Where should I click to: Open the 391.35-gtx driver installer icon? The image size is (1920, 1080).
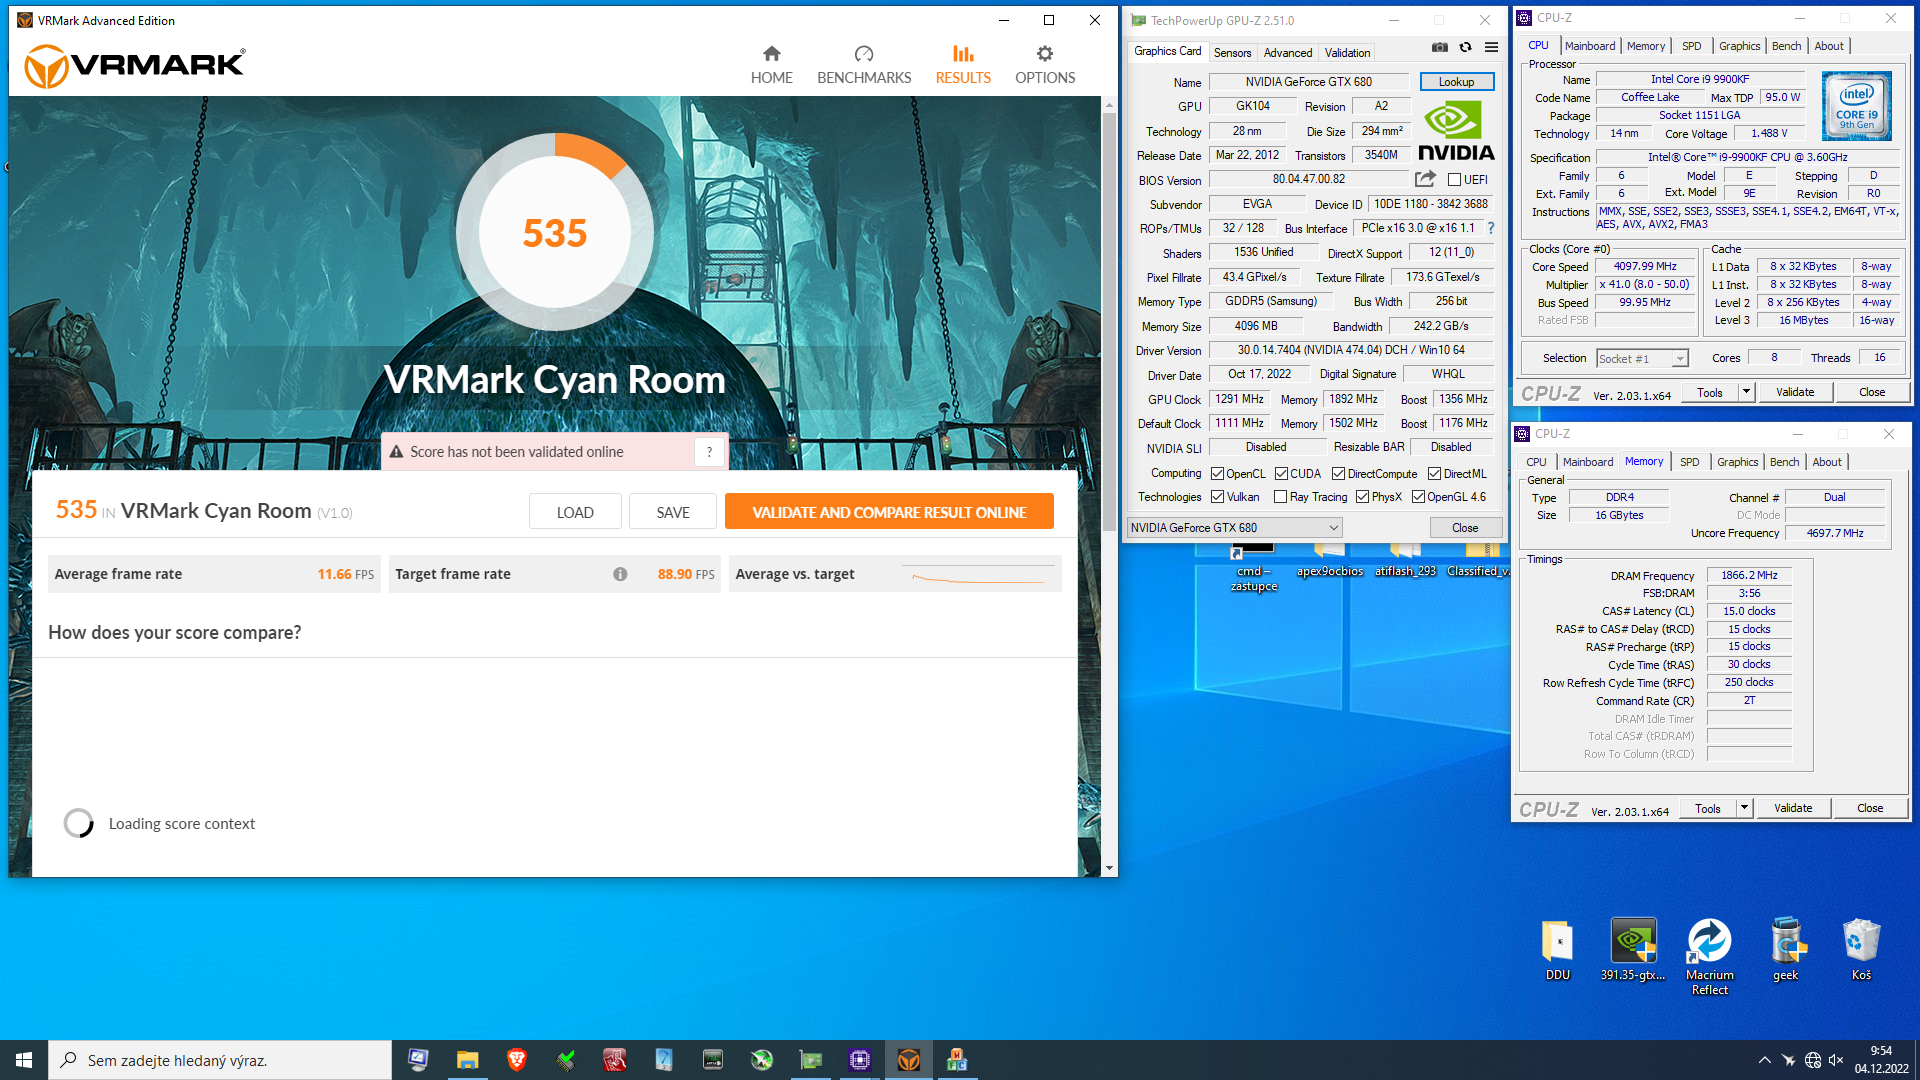pyautogui.click(x=1632, y=950)
